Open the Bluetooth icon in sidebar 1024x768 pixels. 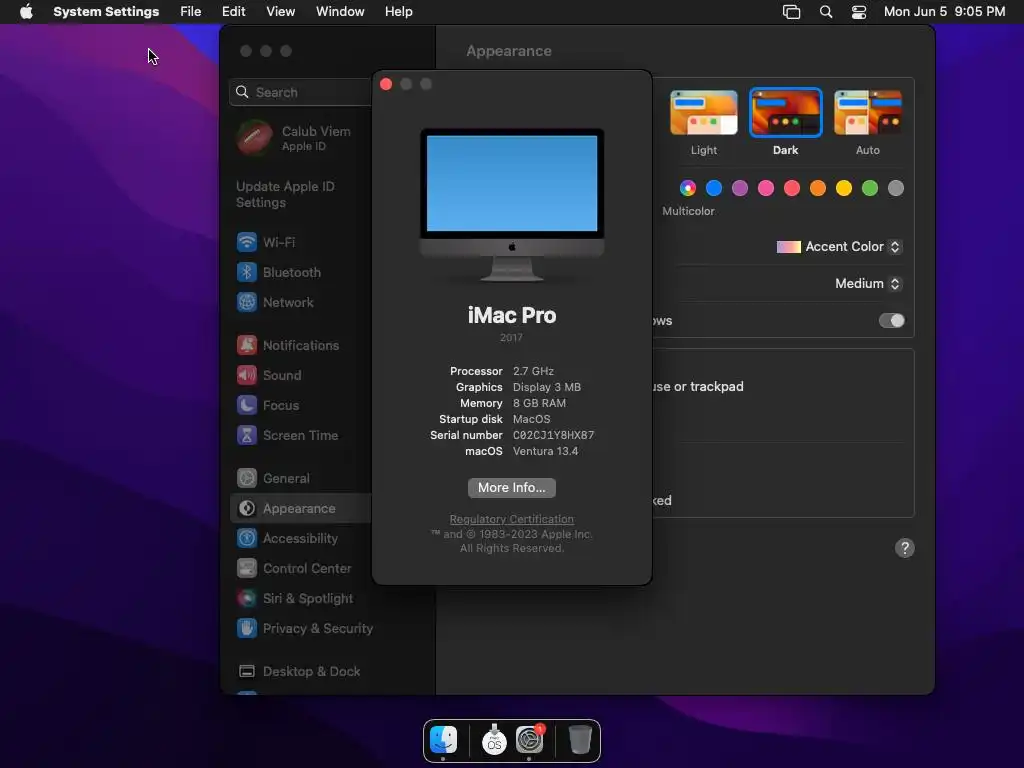pos(247,272)
